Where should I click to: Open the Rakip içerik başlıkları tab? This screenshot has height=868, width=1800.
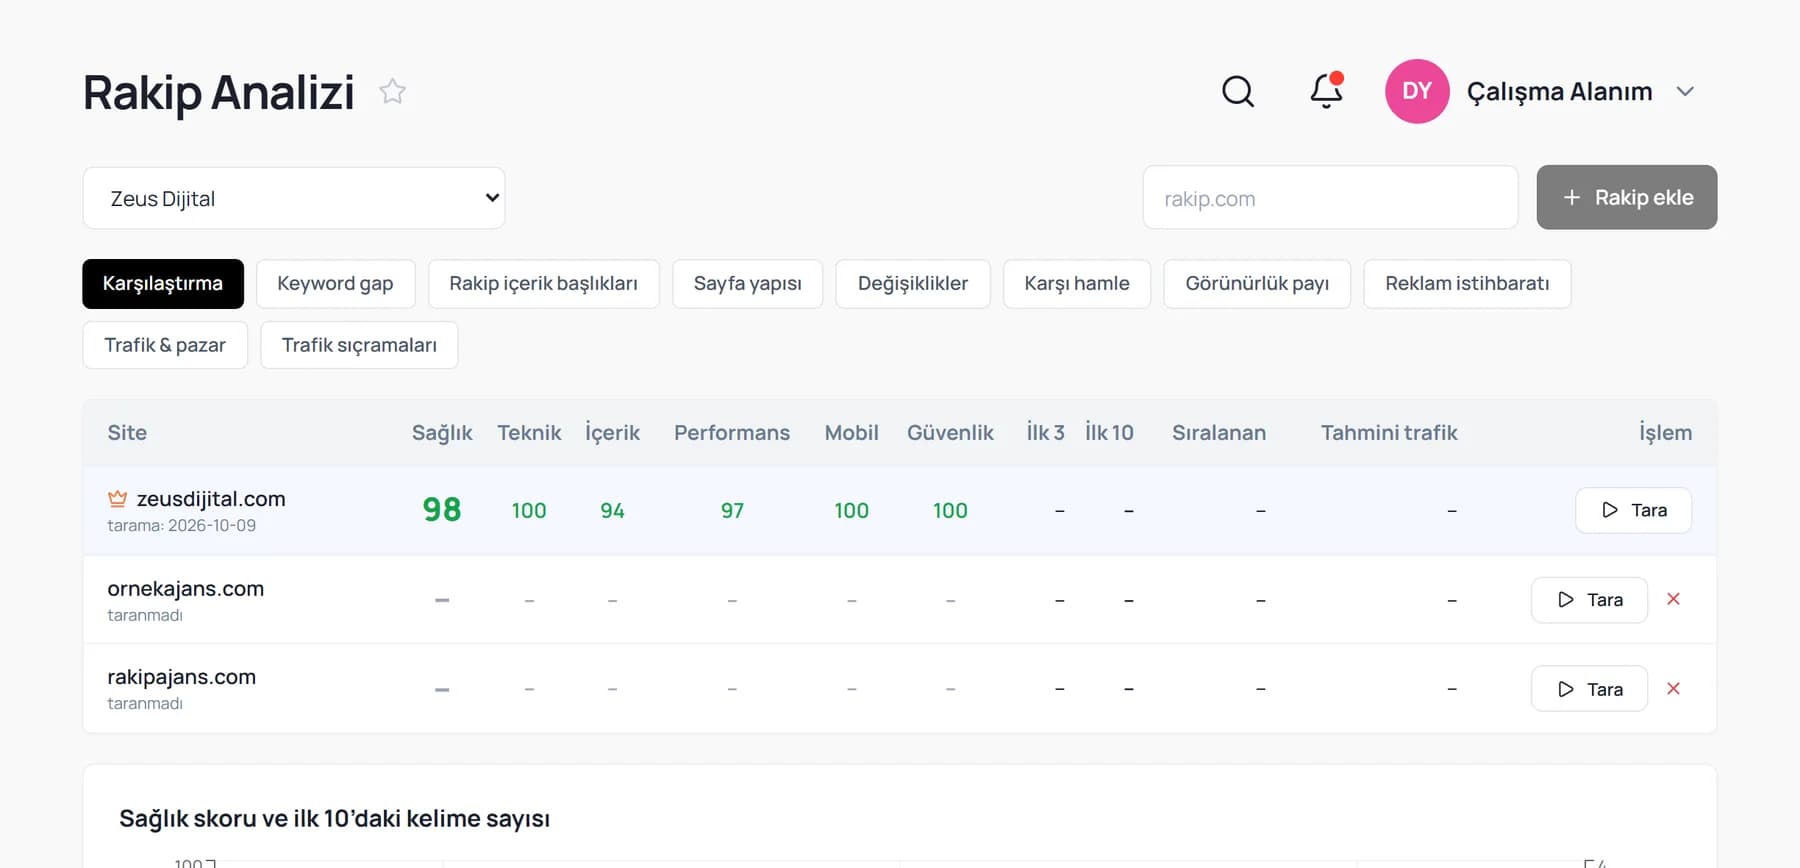pyautogui.click(x=543, y=284)
